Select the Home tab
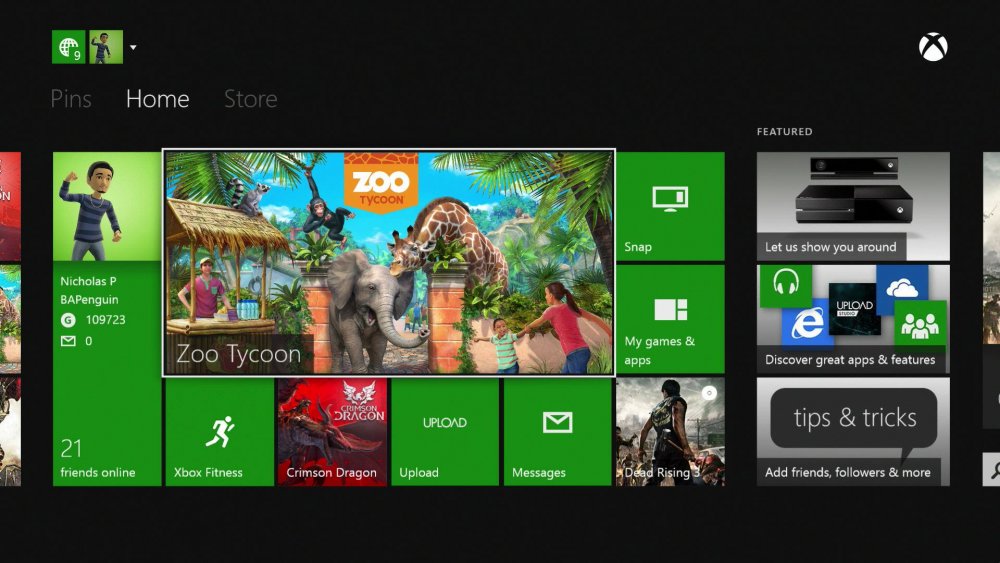The image size is (1000, 563). tap(157, 99)
